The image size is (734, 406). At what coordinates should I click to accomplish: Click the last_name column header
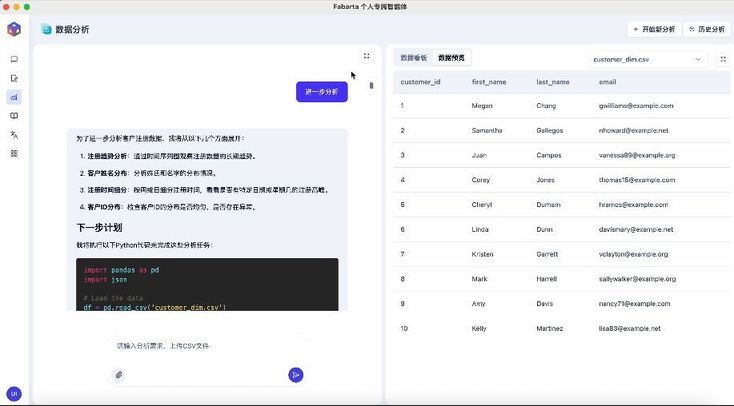(553, 82)
